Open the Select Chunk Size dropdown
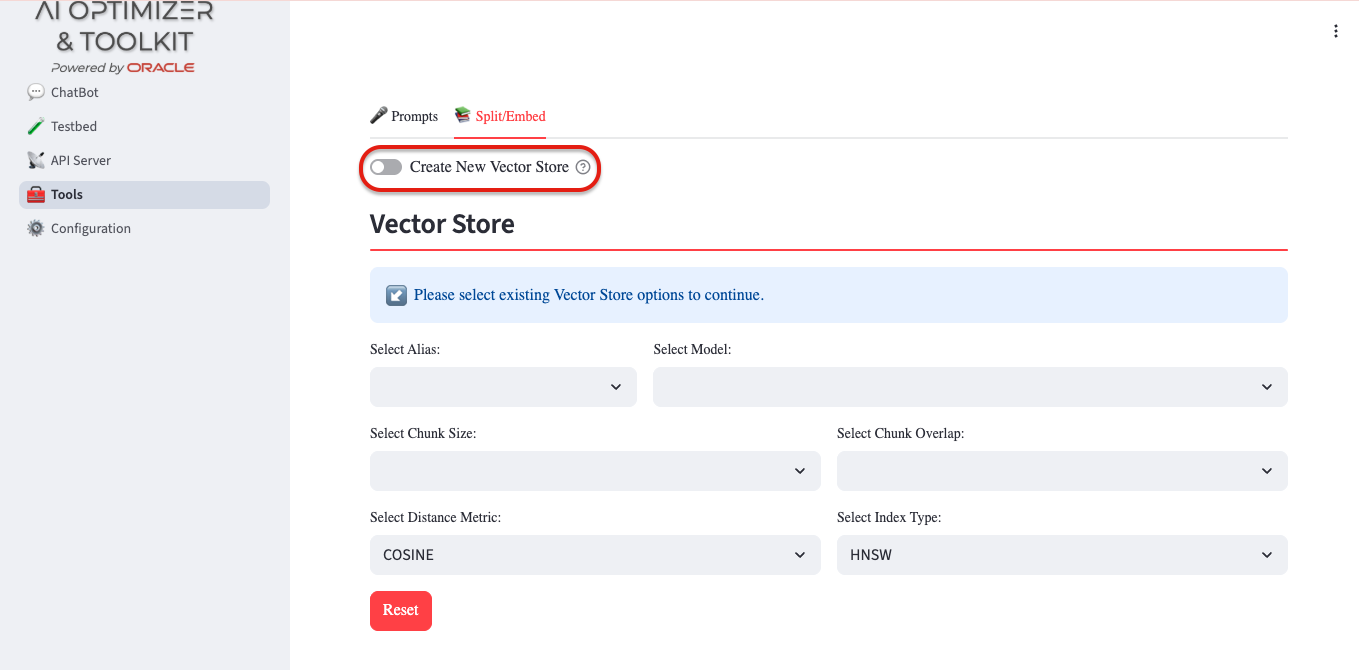The image size is (1359, 670). (594, 471)
